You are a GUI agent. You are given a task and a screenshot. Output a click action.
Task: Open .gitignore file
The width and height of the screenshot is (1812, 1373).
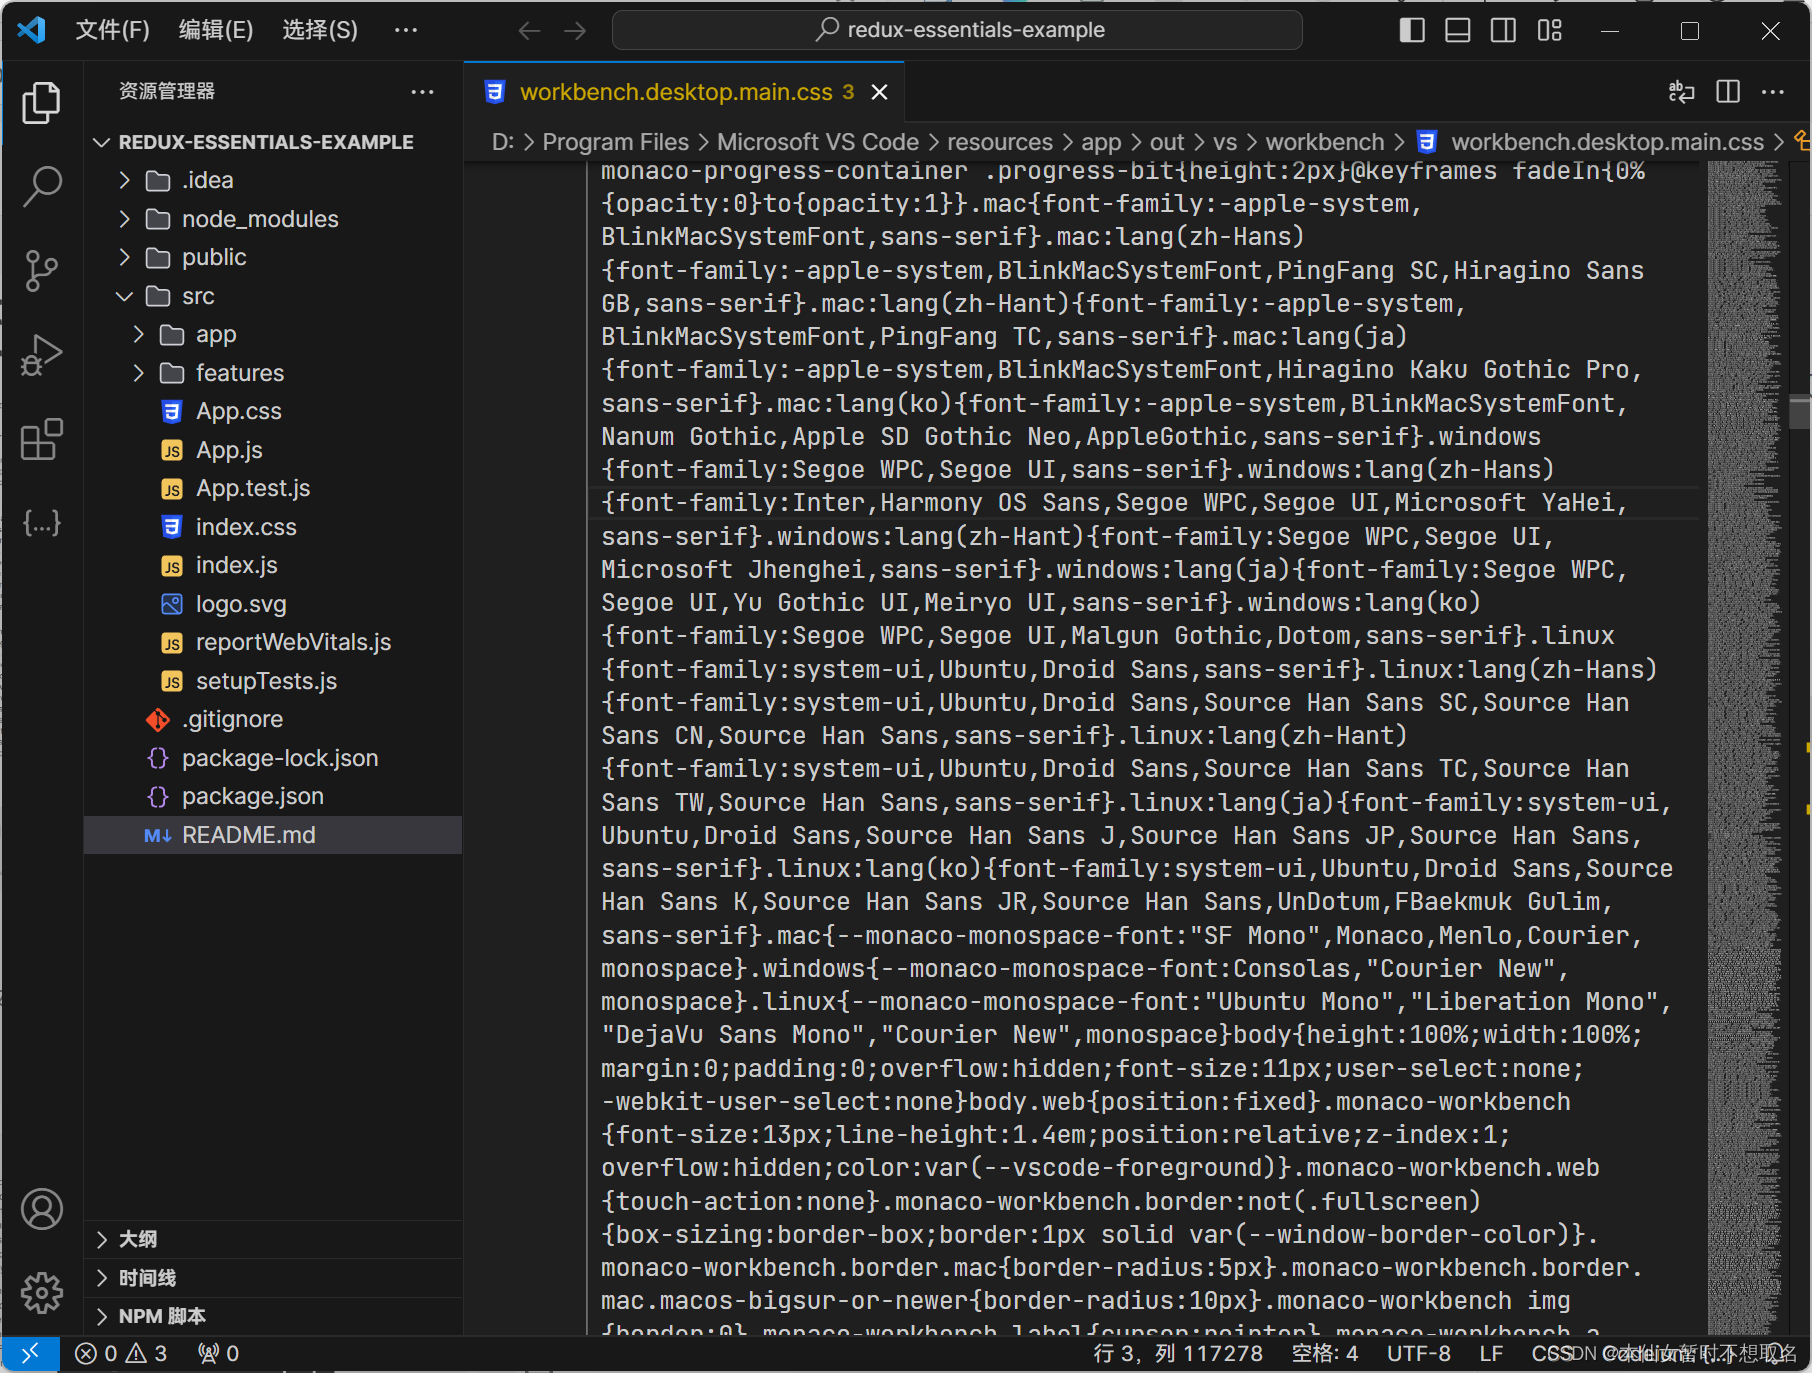click(x=273, y=719)
